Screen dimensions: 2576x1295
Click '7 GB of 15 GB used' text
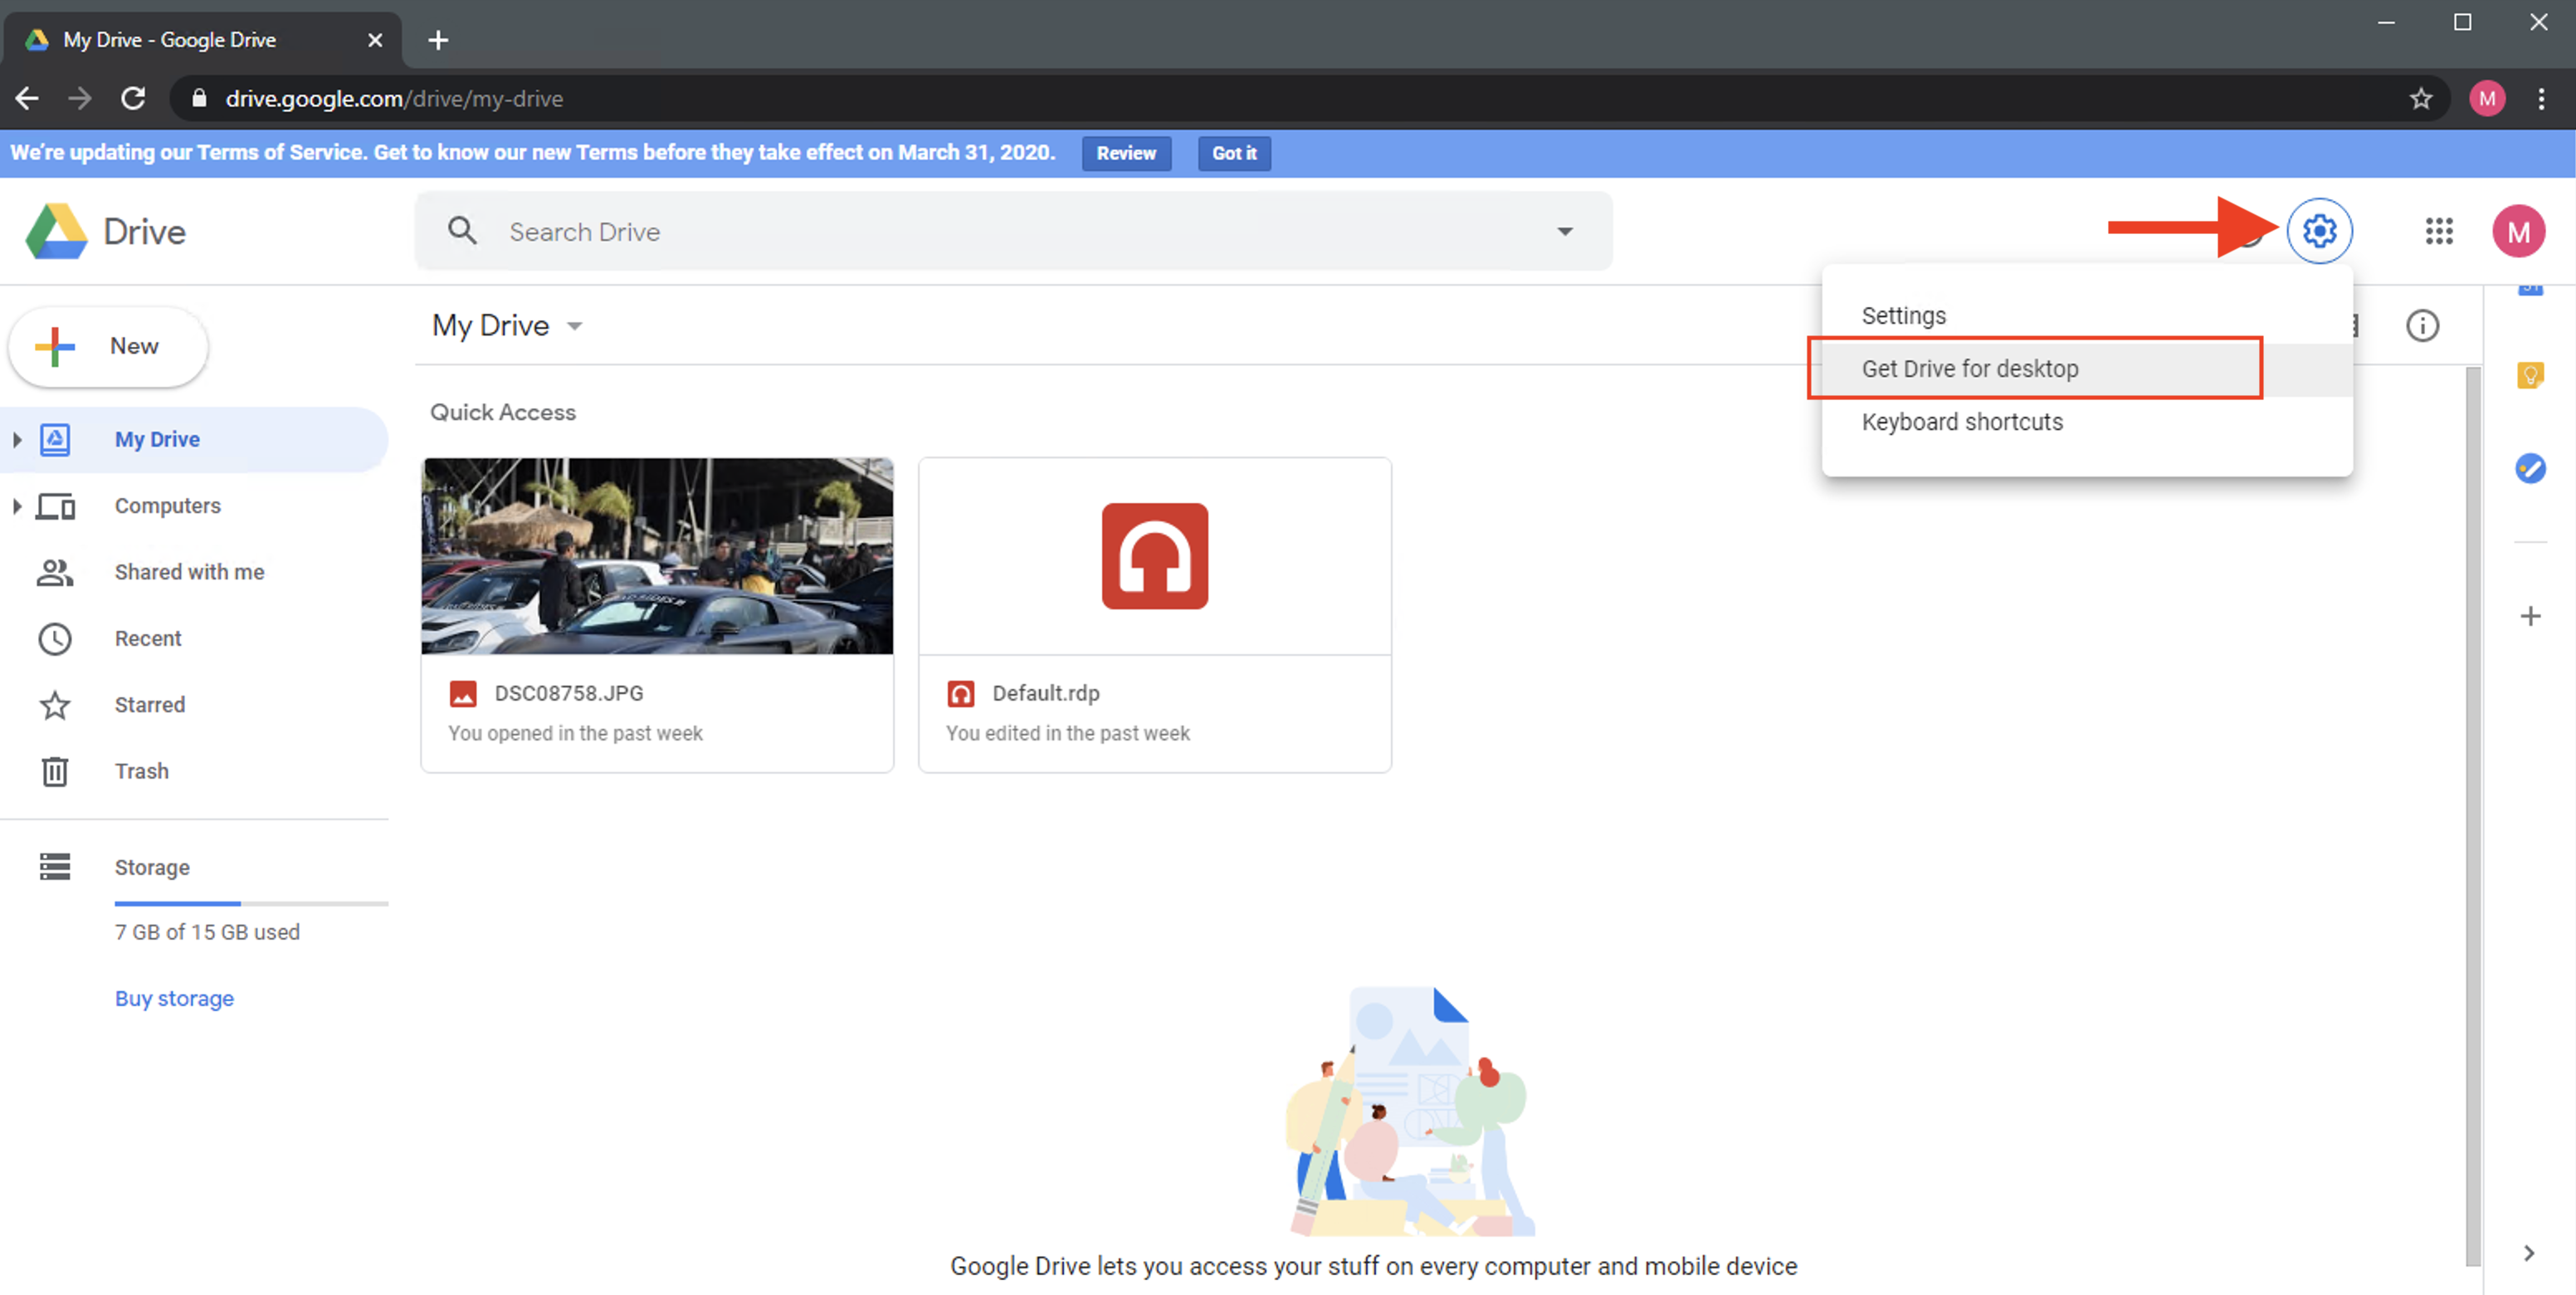[207, 932]
